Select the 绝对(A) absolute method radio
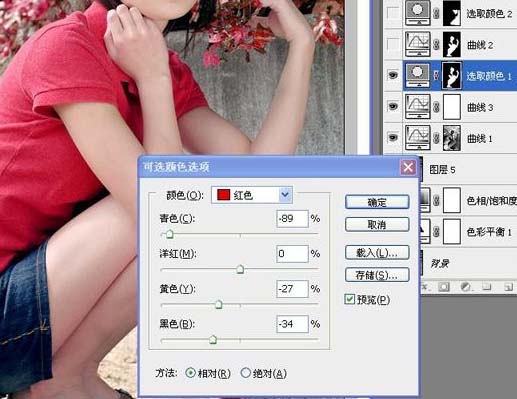 tap(246, 373)
